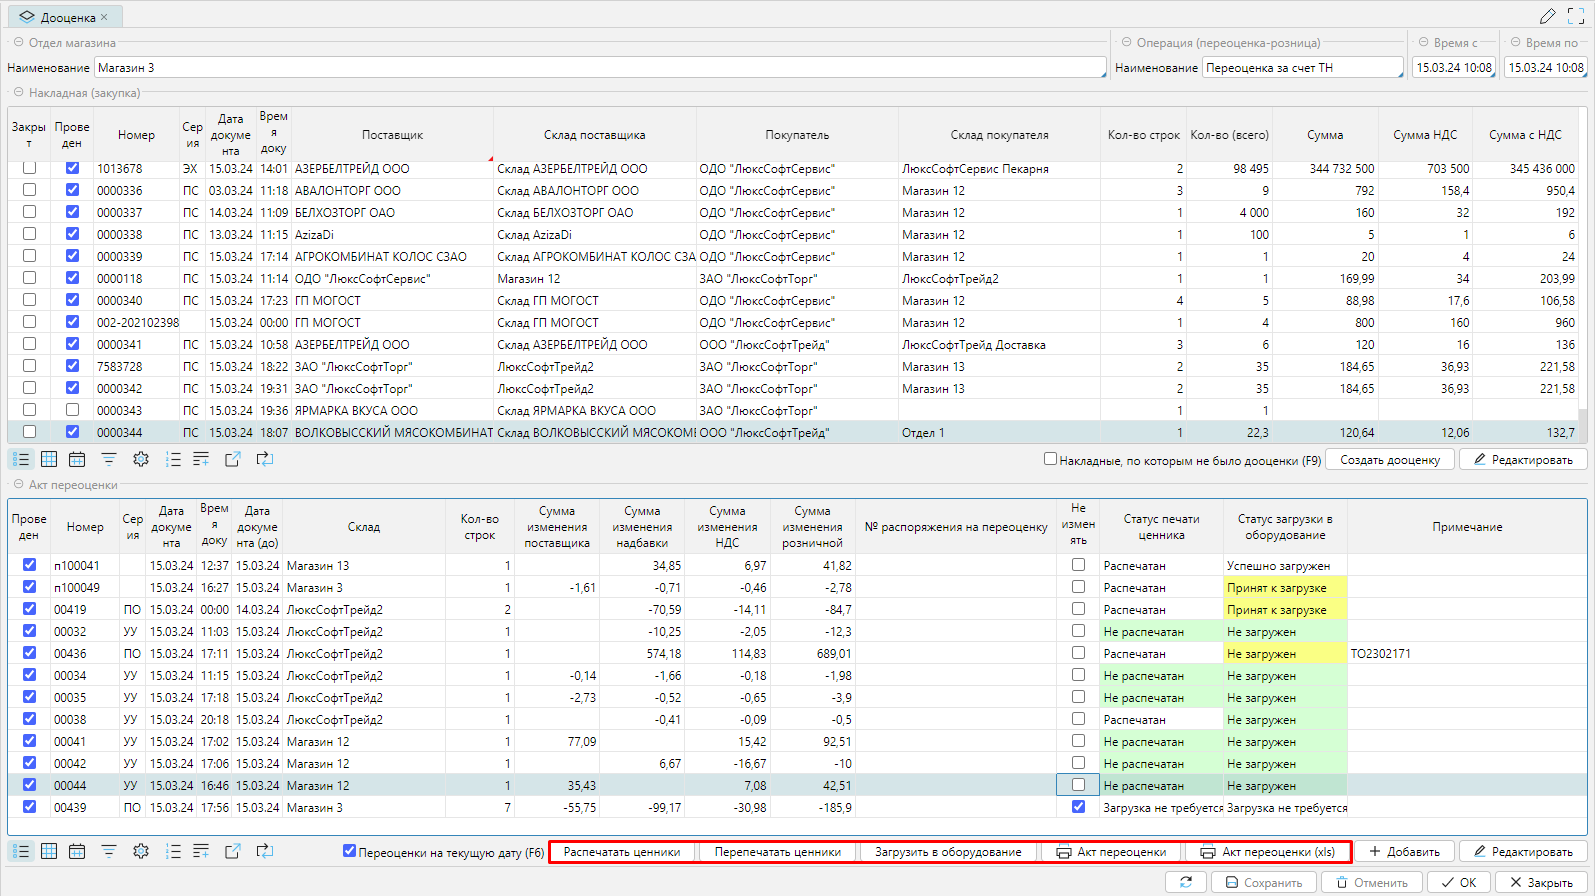Open the settings gear in the invoices toolbar

(141, 459)
